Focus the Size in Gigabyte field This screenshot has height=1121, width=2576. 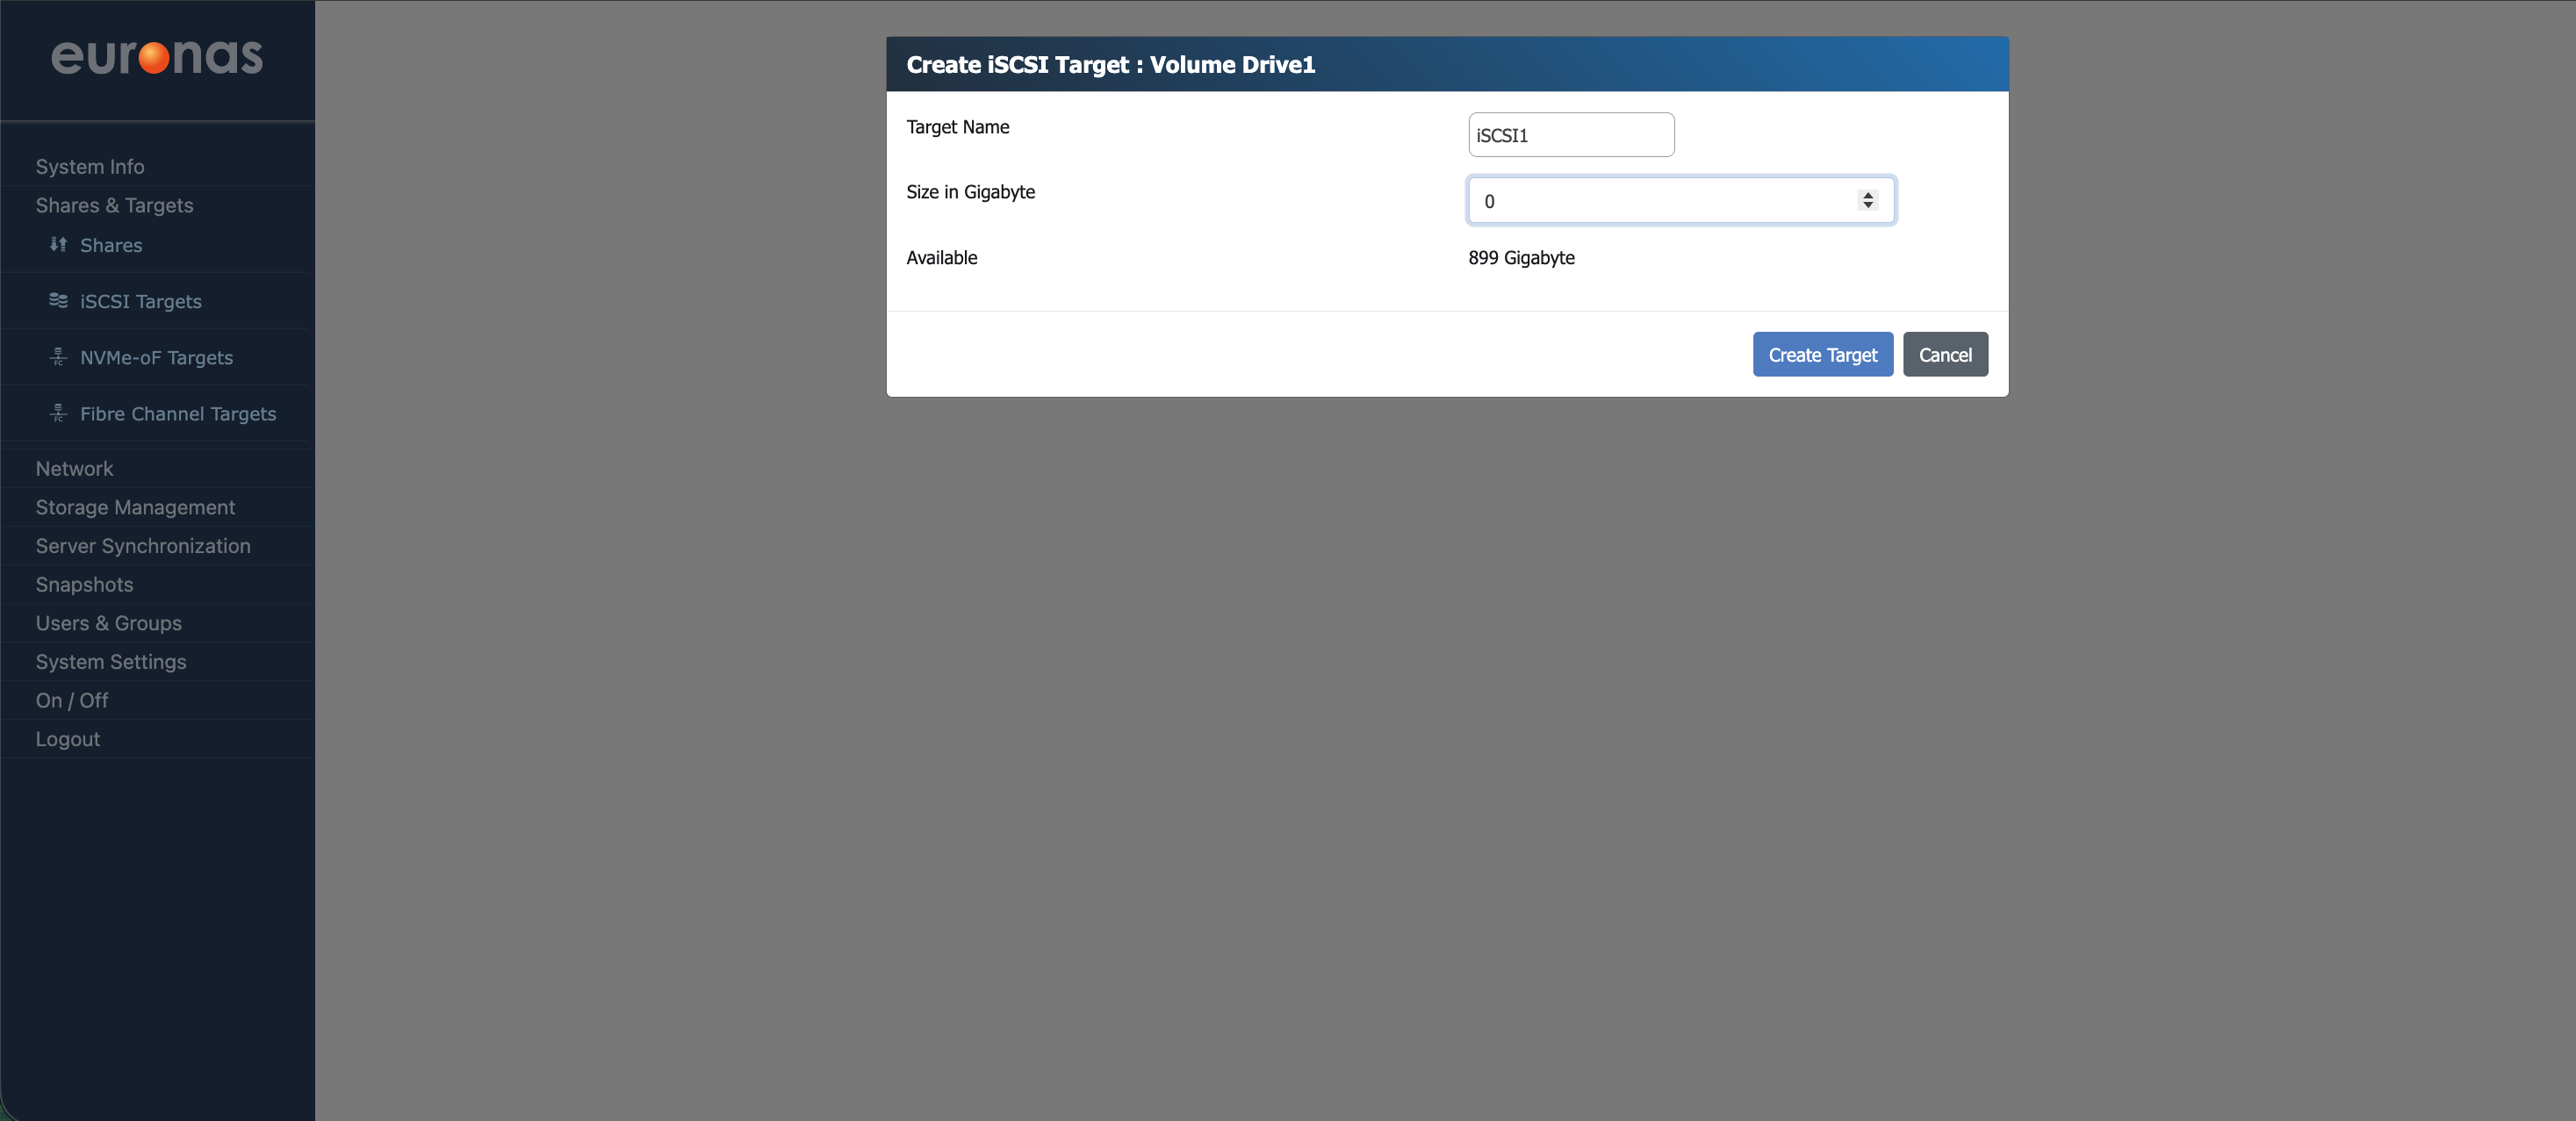click(1660, 201)
